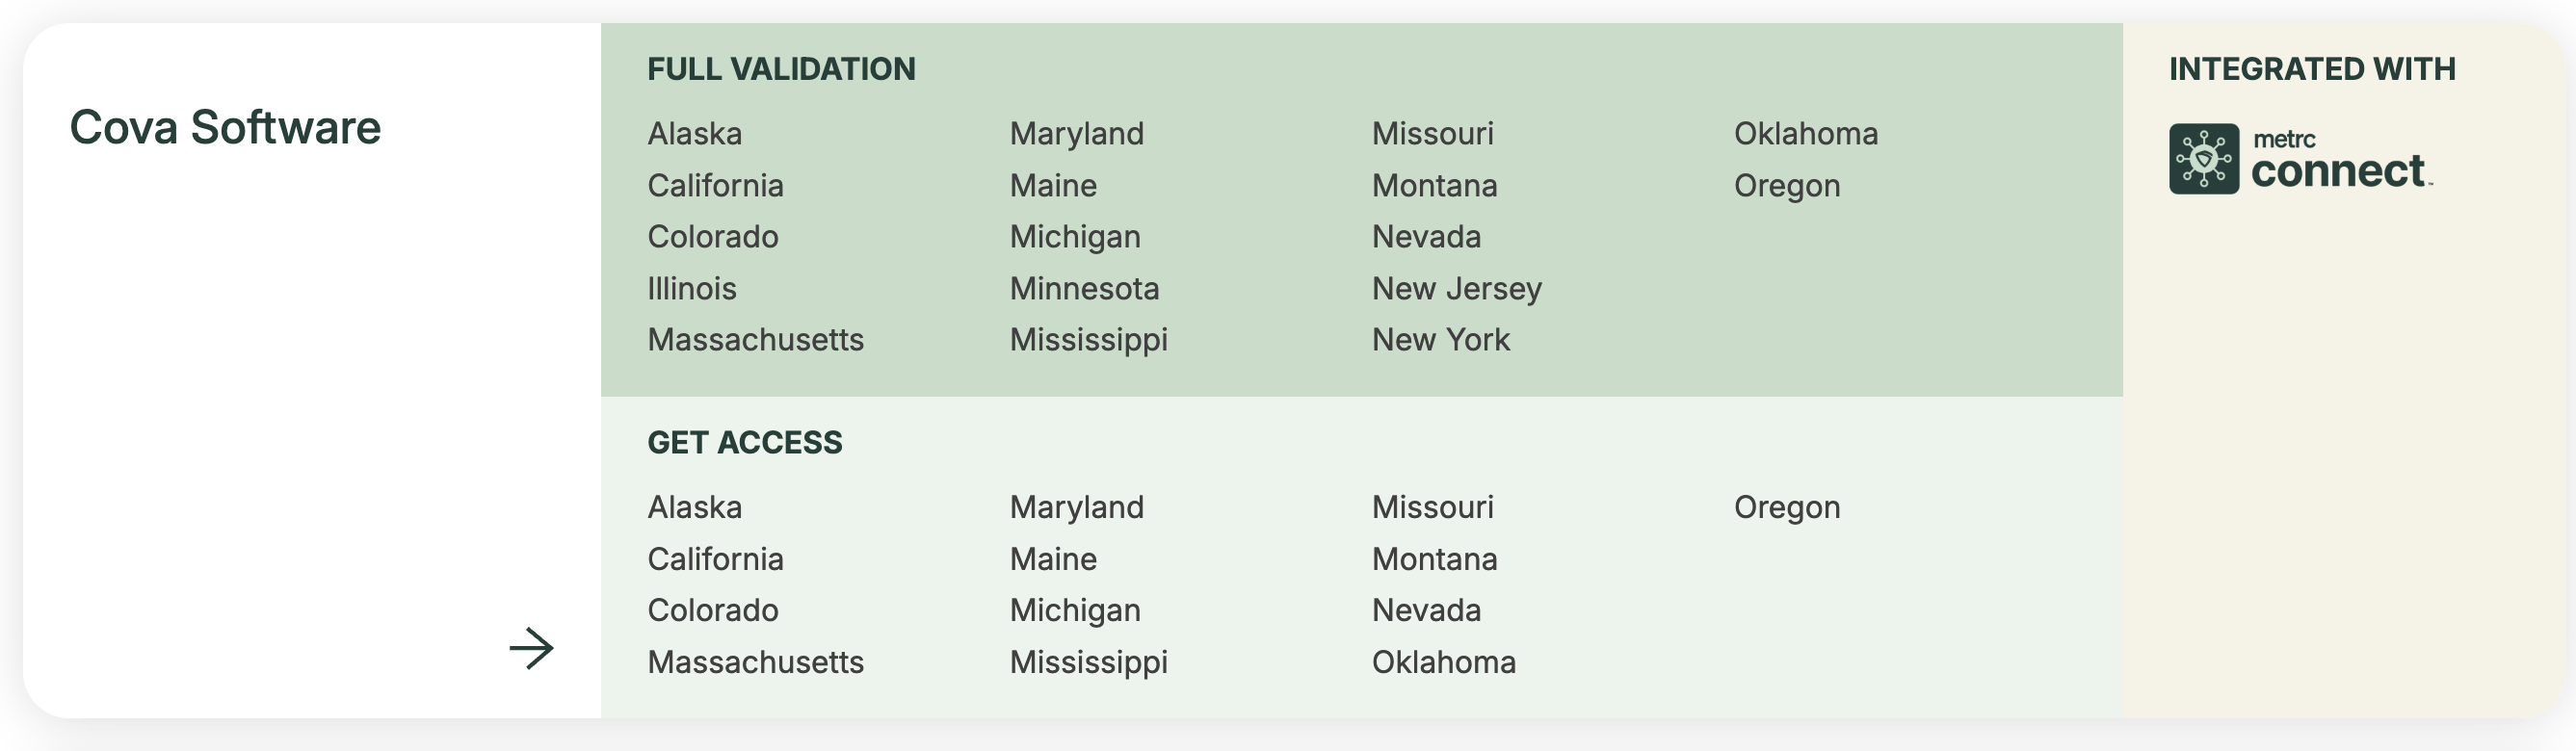Click Oklahoma under Full Validation
This screenshot has height=751, width=2576.
(x=1805, y=133)
